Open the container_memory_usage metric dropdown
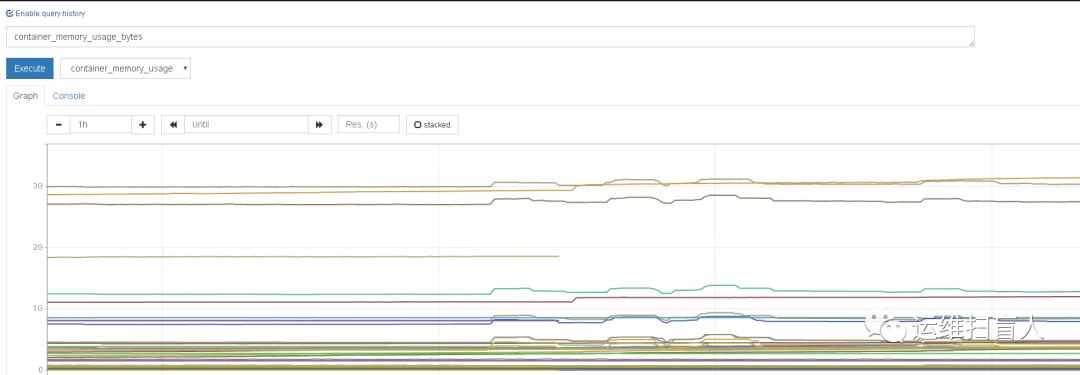 pos(125,68)
